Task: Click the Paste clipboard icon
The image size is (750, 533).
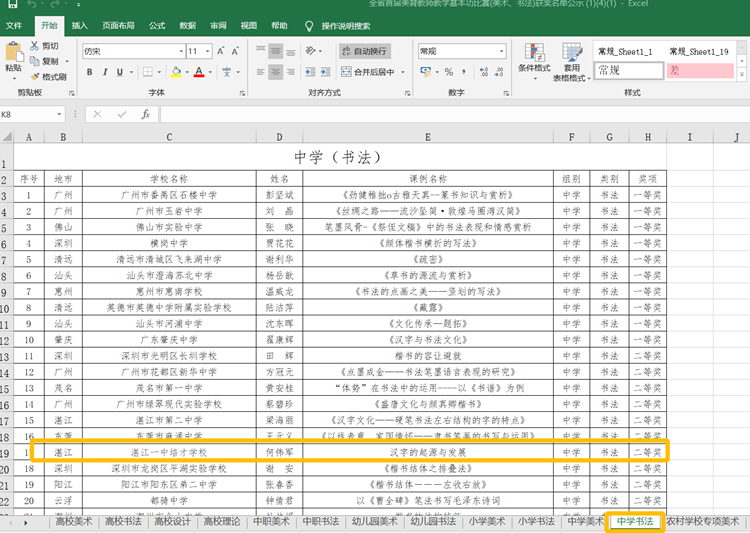Action: 13,52
